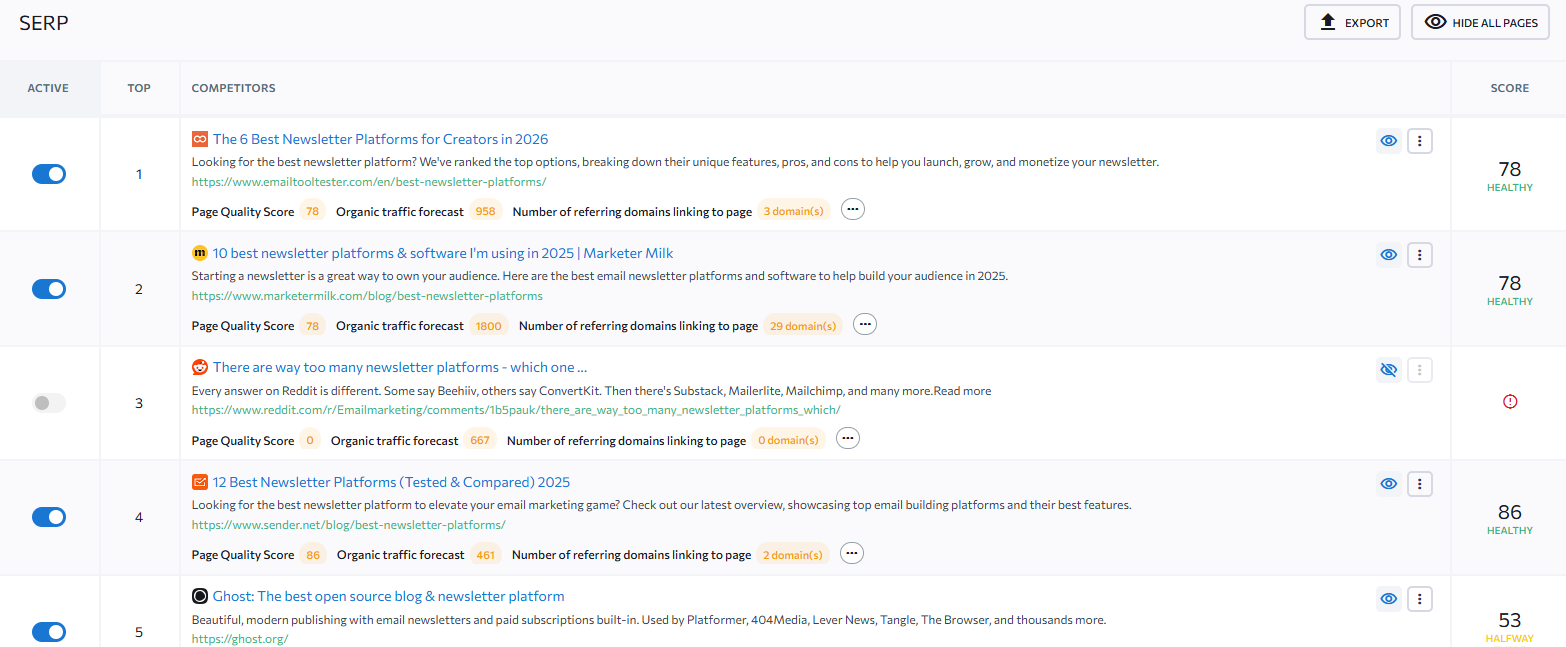Click the '29 domain(s)' badge
This screenshot has width=1566, height=647.
[803, 325]
